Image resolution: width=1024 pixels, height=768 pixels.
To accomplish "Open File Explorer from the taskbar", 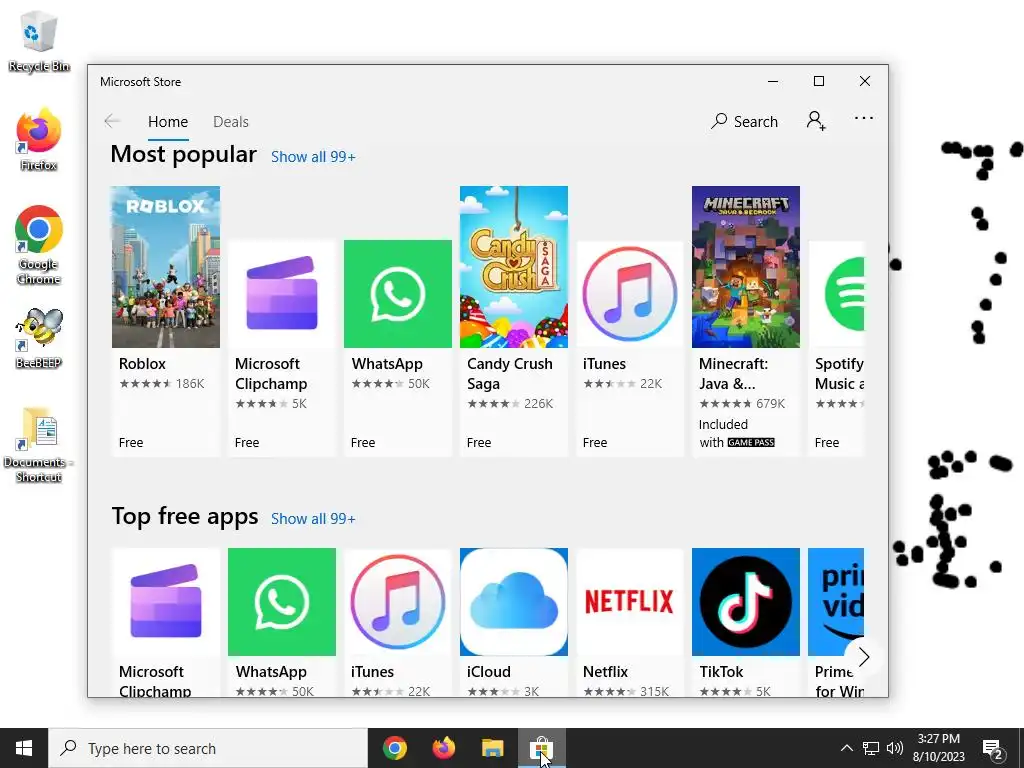I will click(492, 748).
